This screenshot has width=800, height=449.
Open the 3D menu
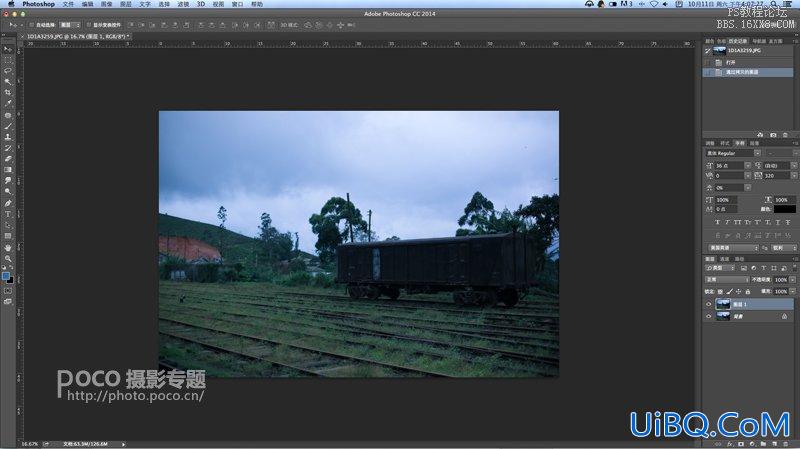pyautogui.click(x=201, y=4)
